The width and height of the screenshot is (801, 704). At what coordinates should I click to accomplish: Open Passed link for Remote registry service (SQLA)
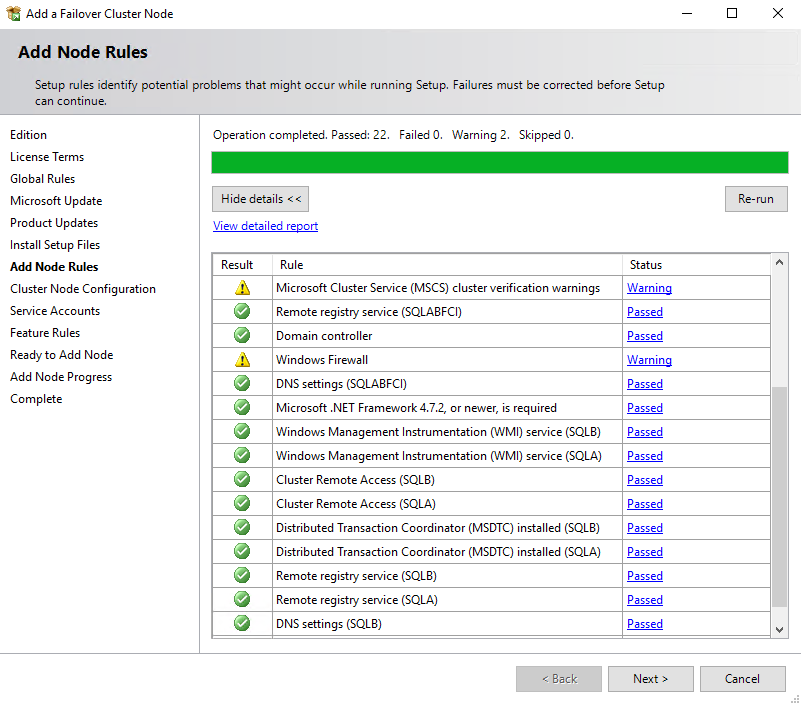tap(645, 600)
